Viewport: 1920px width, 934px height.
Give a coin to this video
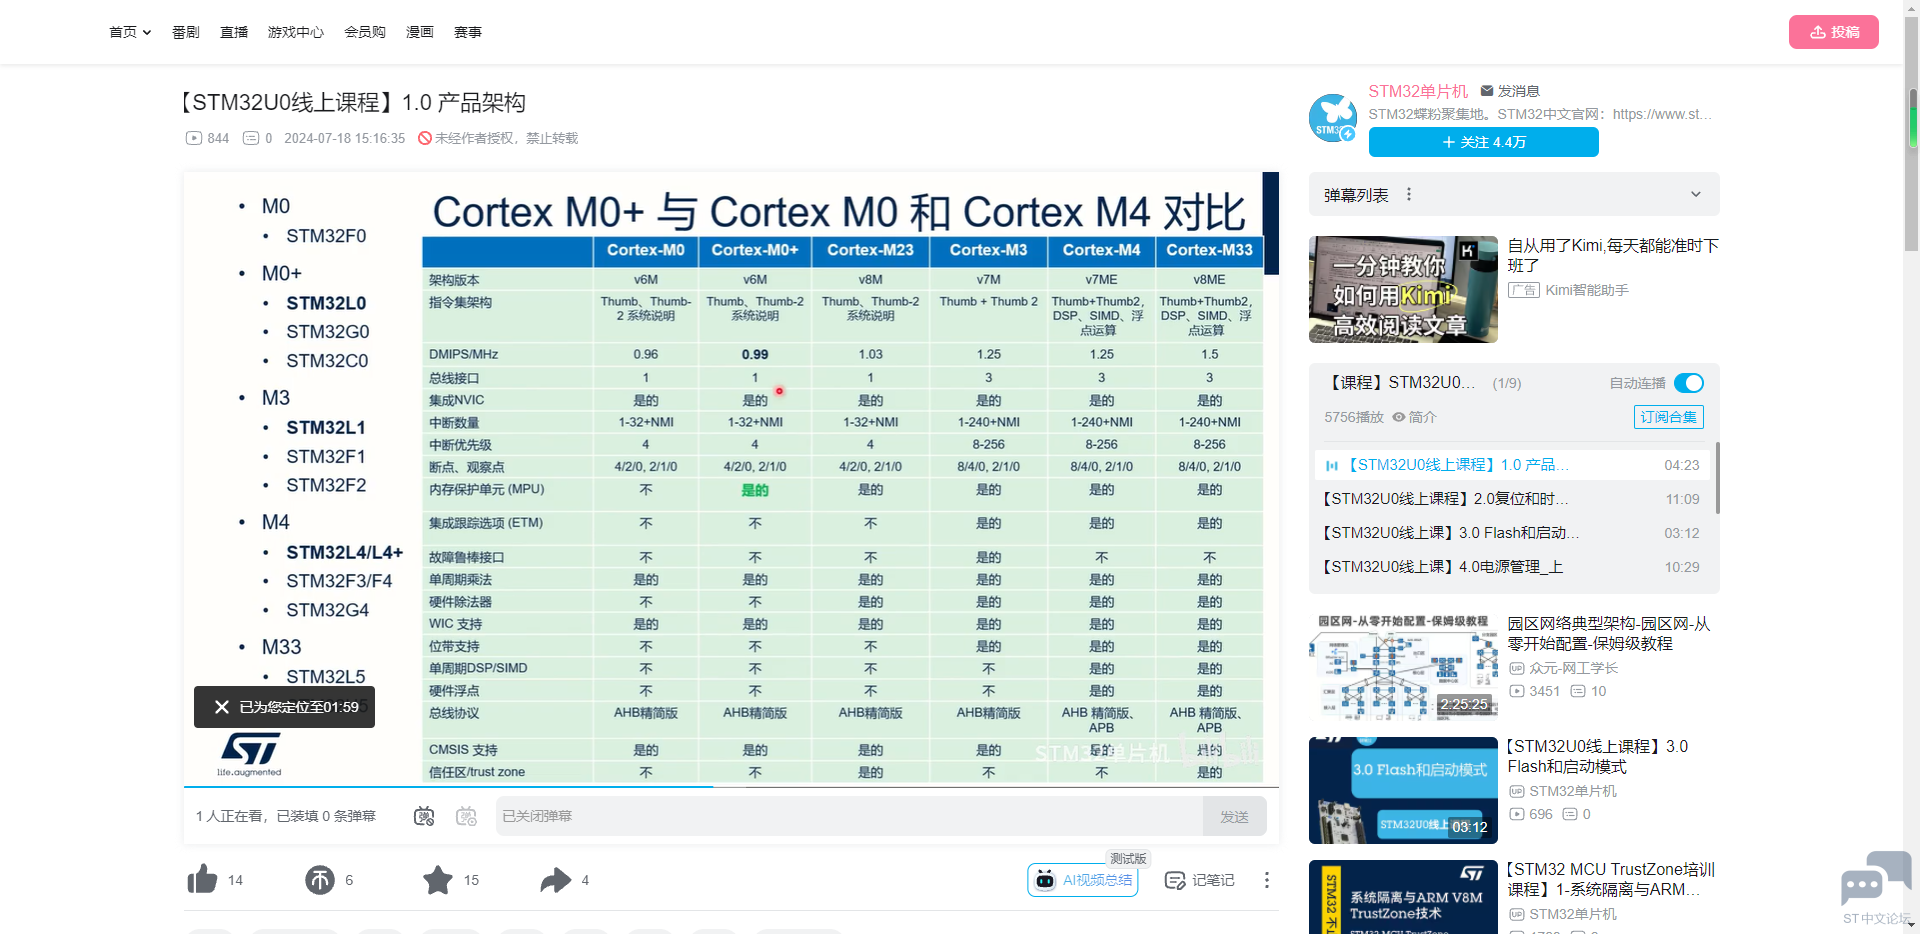pos(320,879)
